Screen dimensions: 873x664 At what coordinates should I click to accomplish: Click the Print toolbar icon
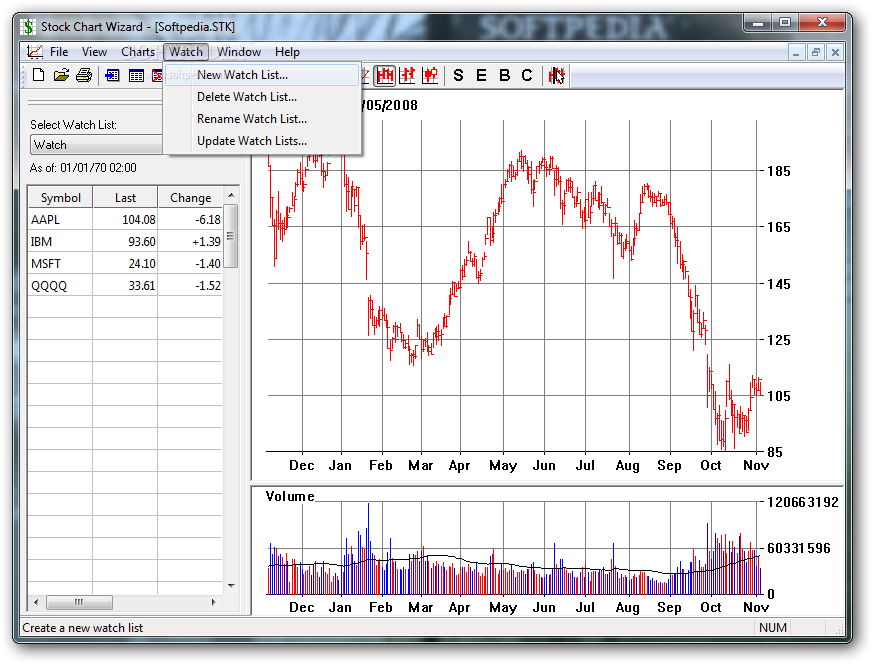point(84,75)
